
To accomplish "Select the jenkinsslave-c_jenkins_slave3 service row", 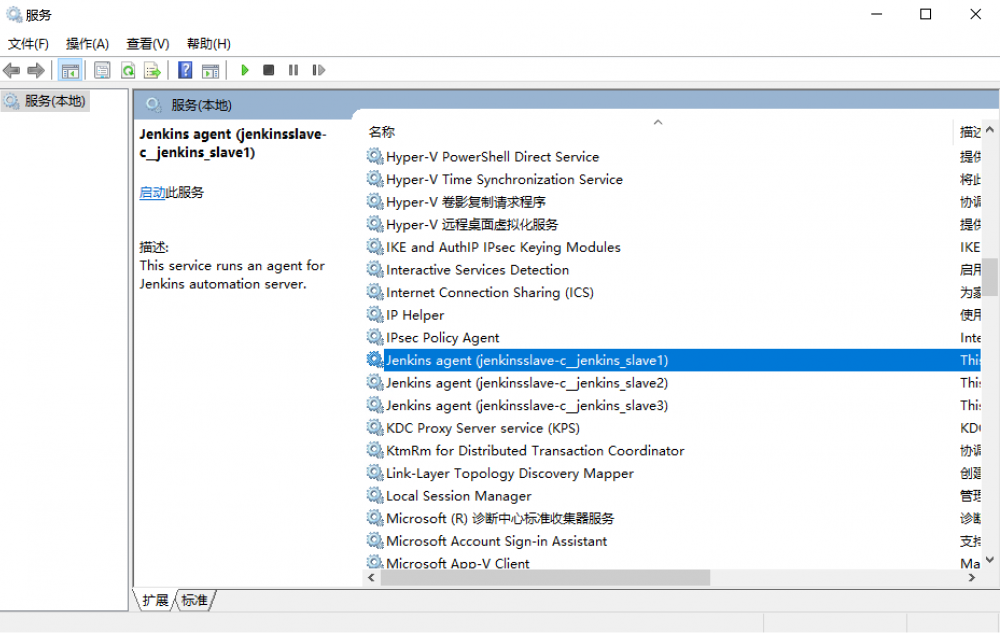I will point(520,405).
